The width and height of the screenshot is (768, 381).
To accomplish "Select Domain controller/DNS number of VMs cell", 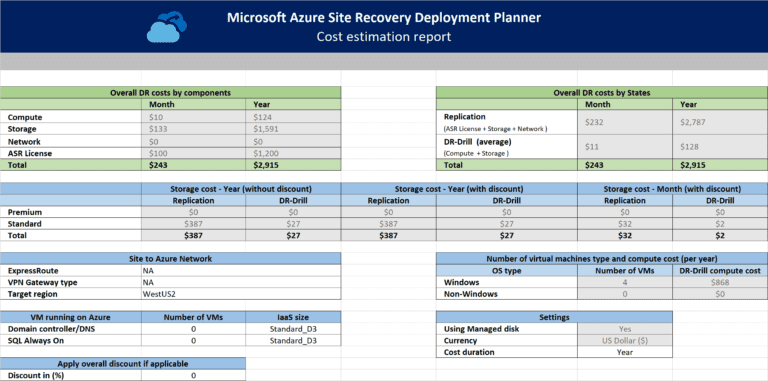I will click(x=193, y=329).
